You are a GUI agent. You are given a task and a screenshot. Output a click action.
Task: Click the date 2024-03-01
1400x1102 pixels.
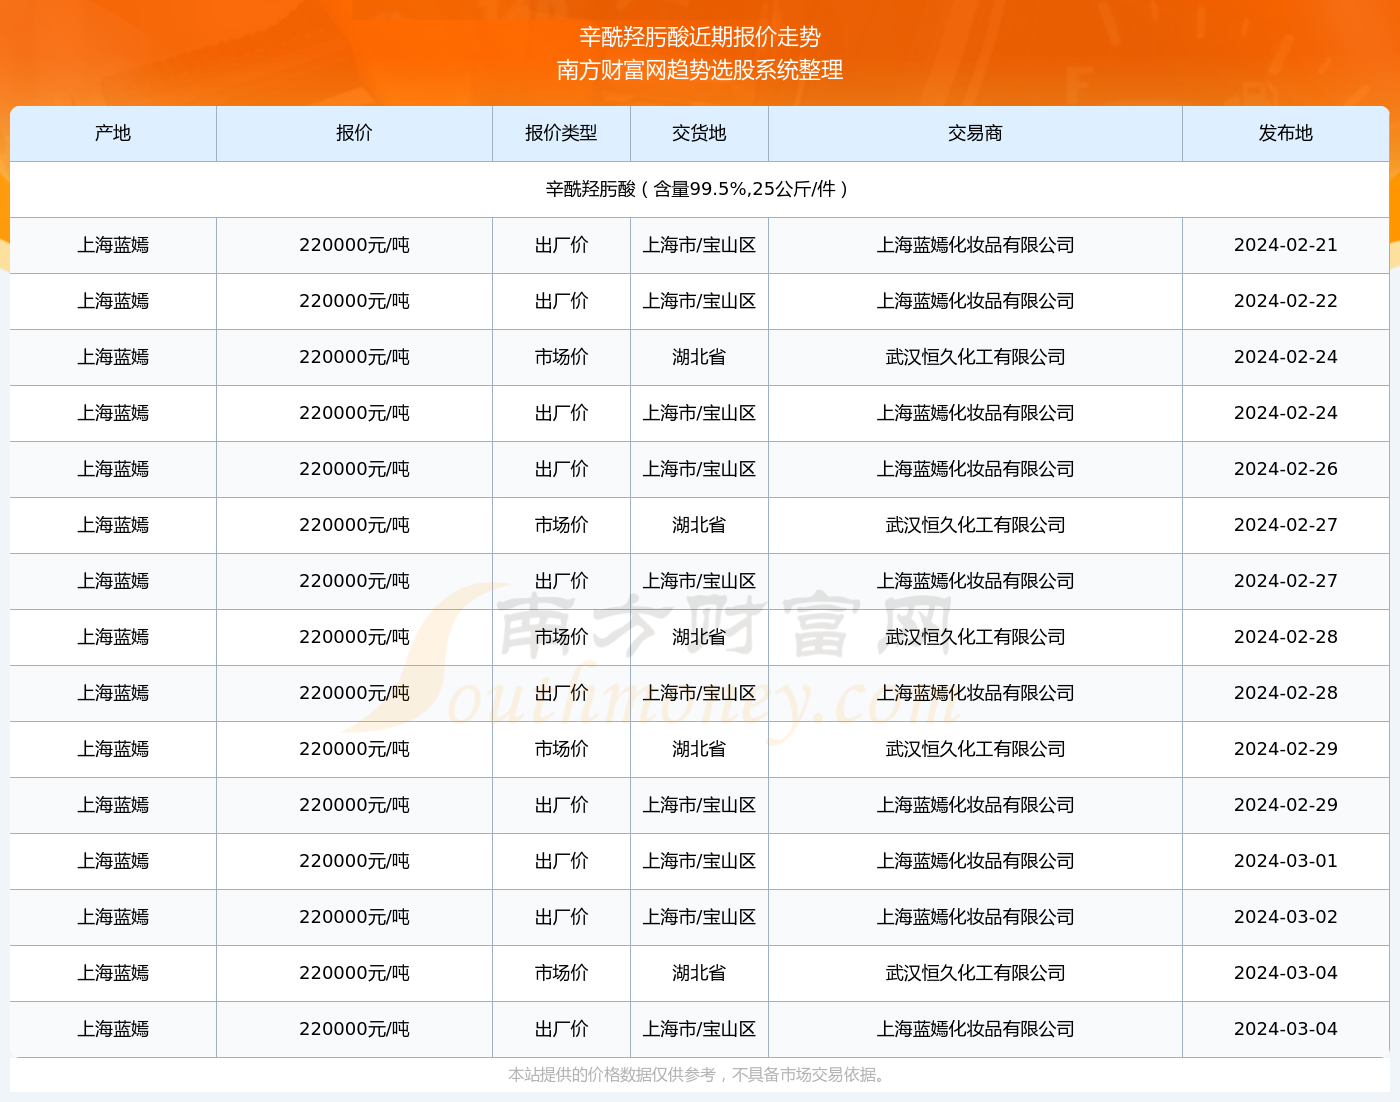[1285, 861]
